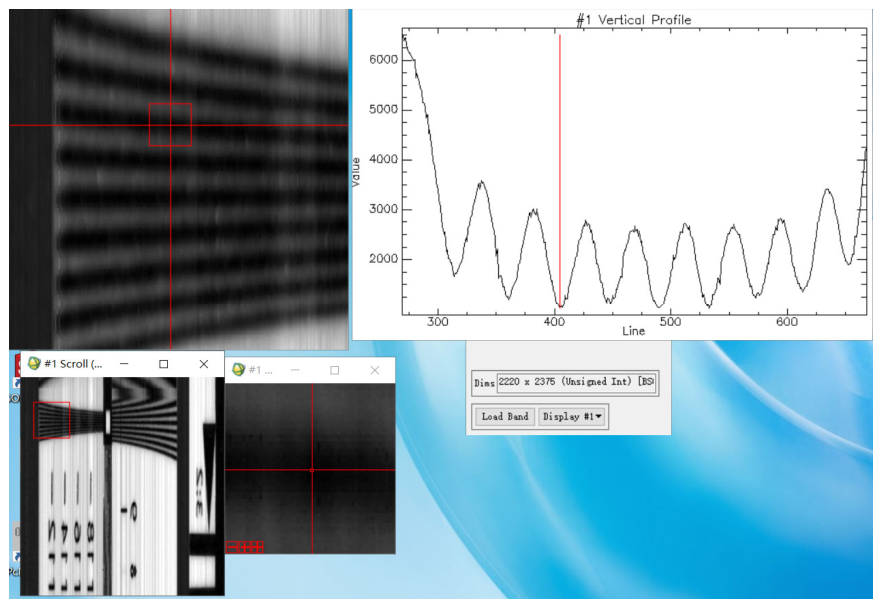This screenshot has height=607, width=881.
Task: Maximize the #1 Scroll window
Action: [164, 364]
